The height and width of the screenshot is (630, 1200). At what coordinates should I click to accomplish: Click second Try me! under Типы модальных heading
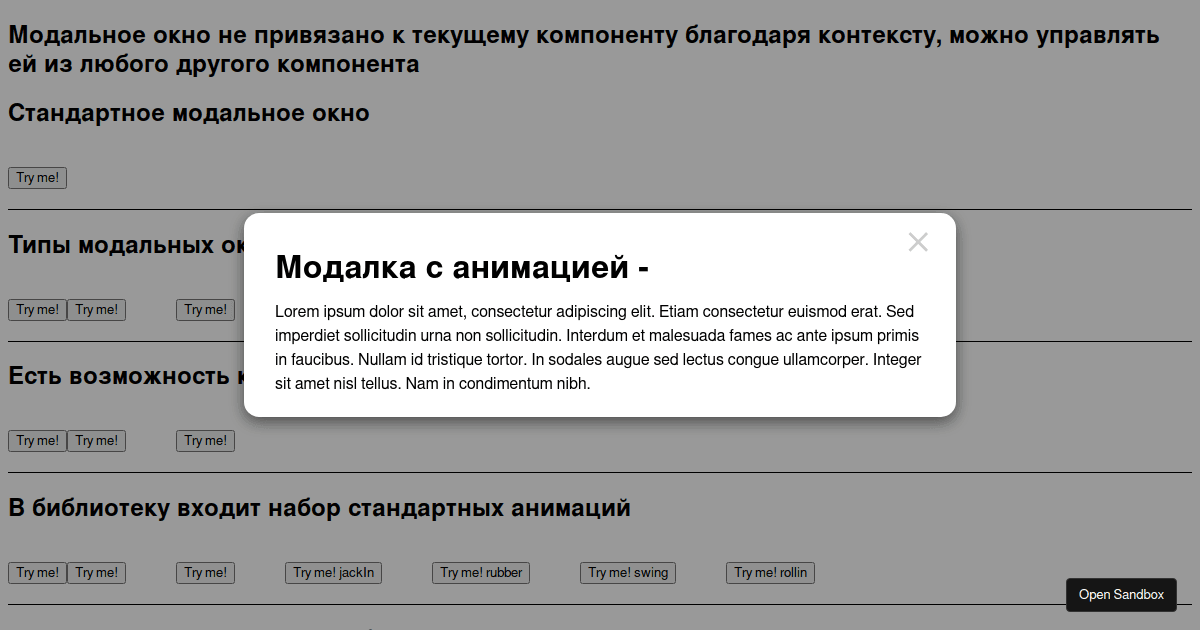click(96, 310)
